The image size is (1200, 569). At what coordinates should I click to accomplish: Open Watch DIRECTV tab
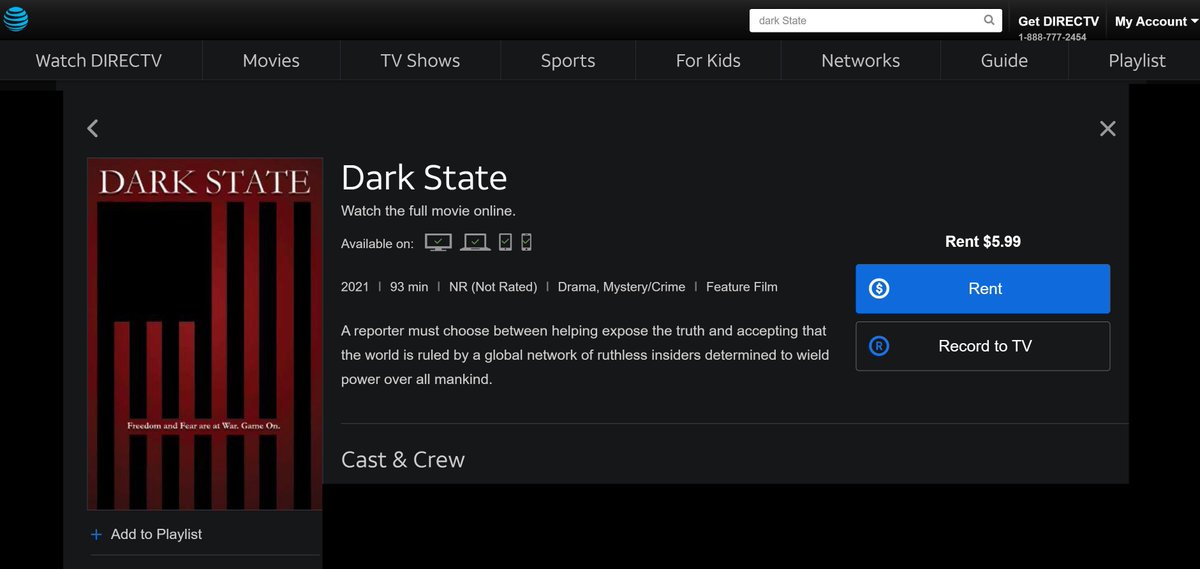click(99, 60)
